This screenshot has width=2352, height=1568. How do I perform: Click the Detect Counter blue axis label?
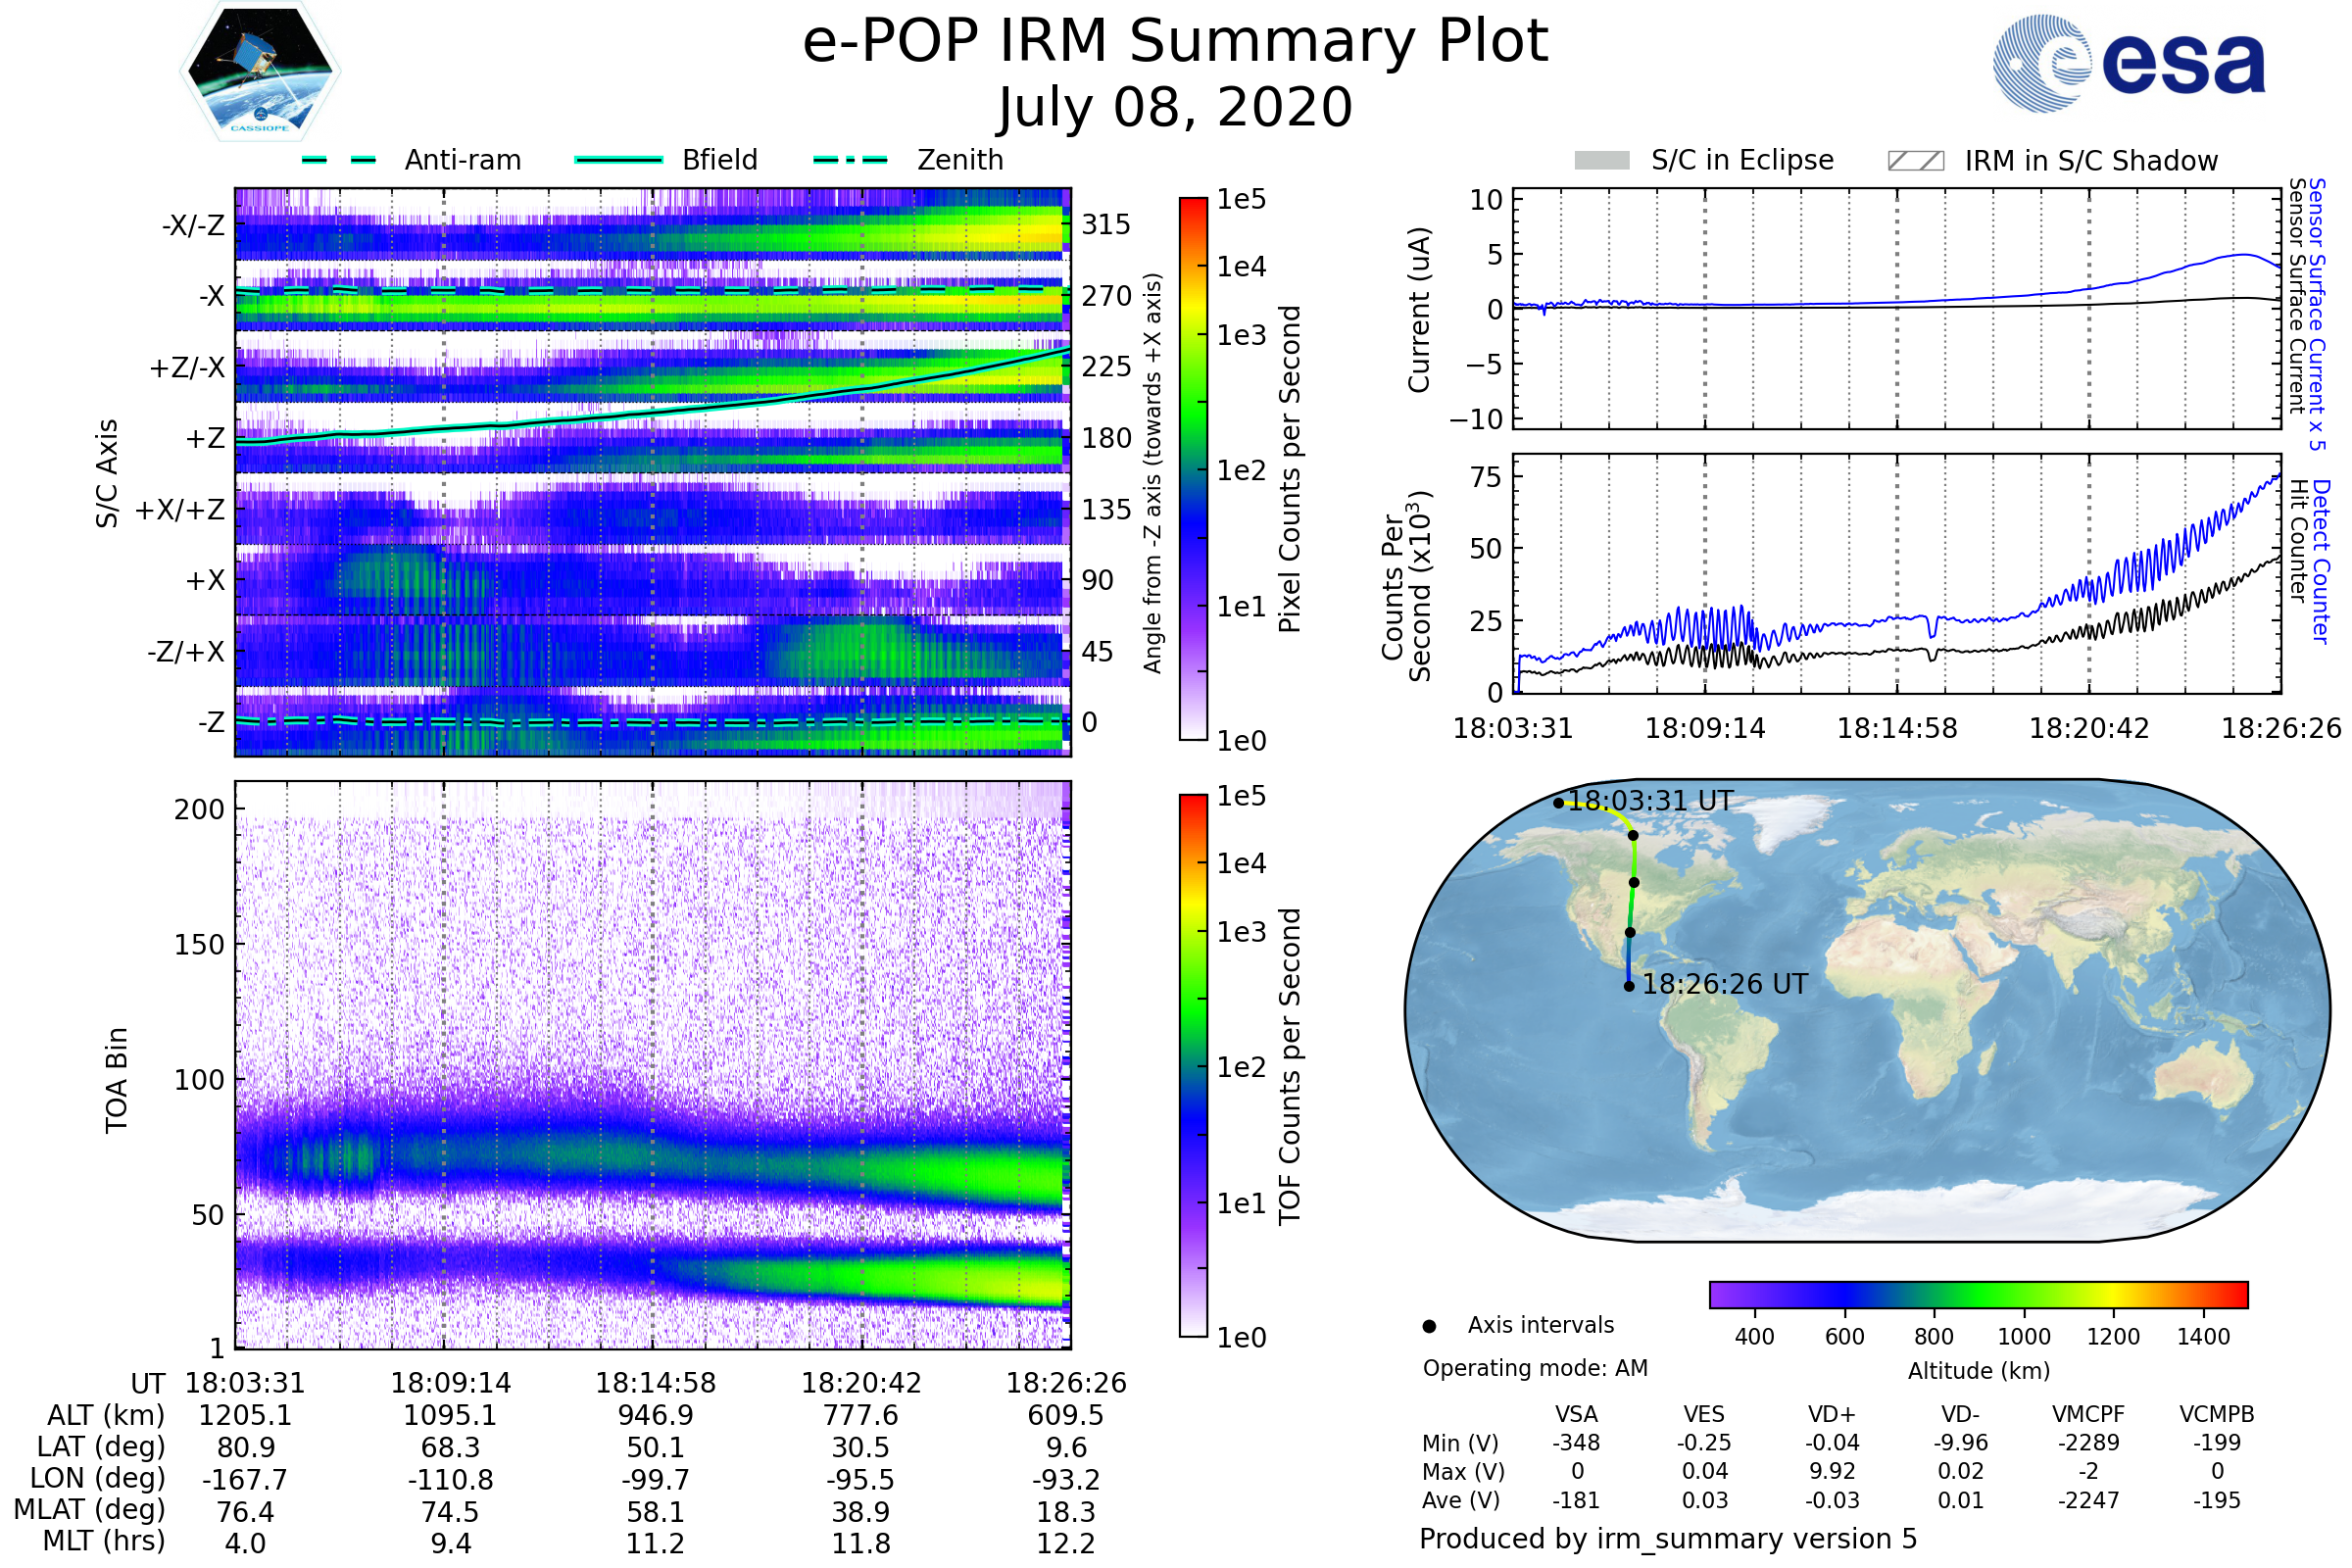coord(2321,561)
